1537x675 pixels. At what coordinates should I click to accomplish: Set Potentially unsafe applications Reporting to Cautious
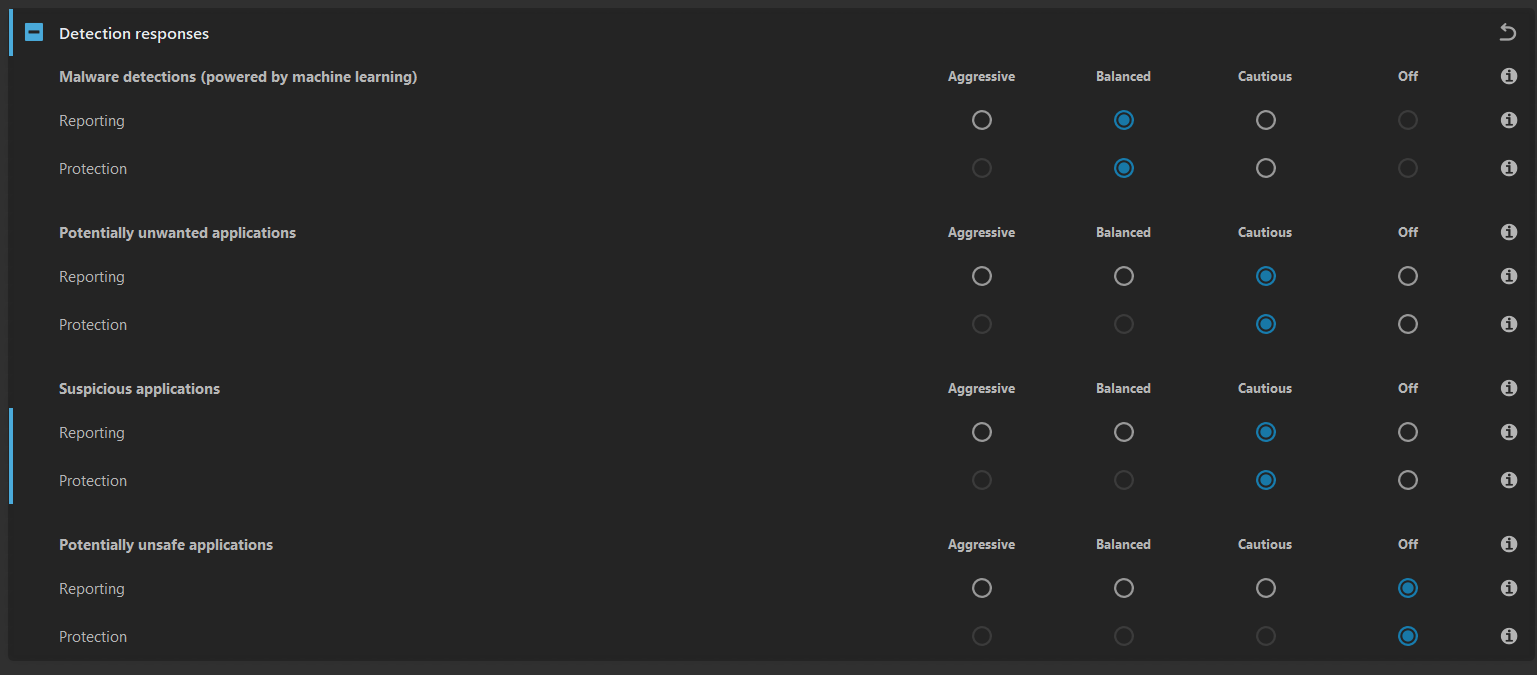click(x=1266, y=588)
